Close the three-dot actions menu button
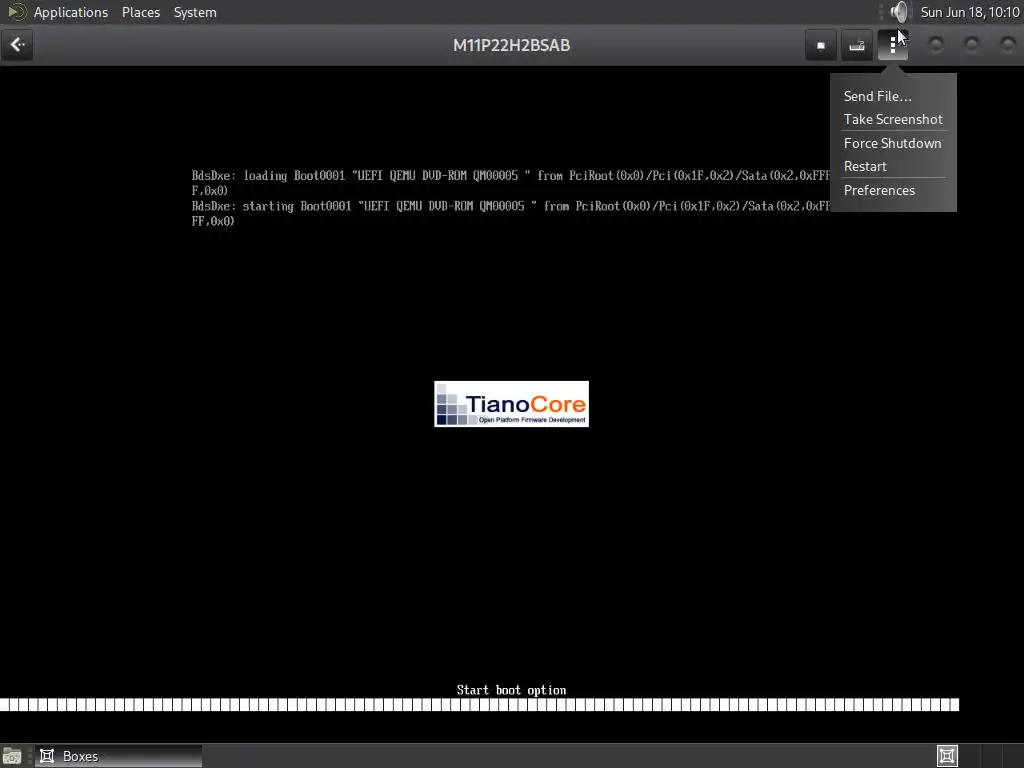The image size is (1024, 768). pos(893,45)
